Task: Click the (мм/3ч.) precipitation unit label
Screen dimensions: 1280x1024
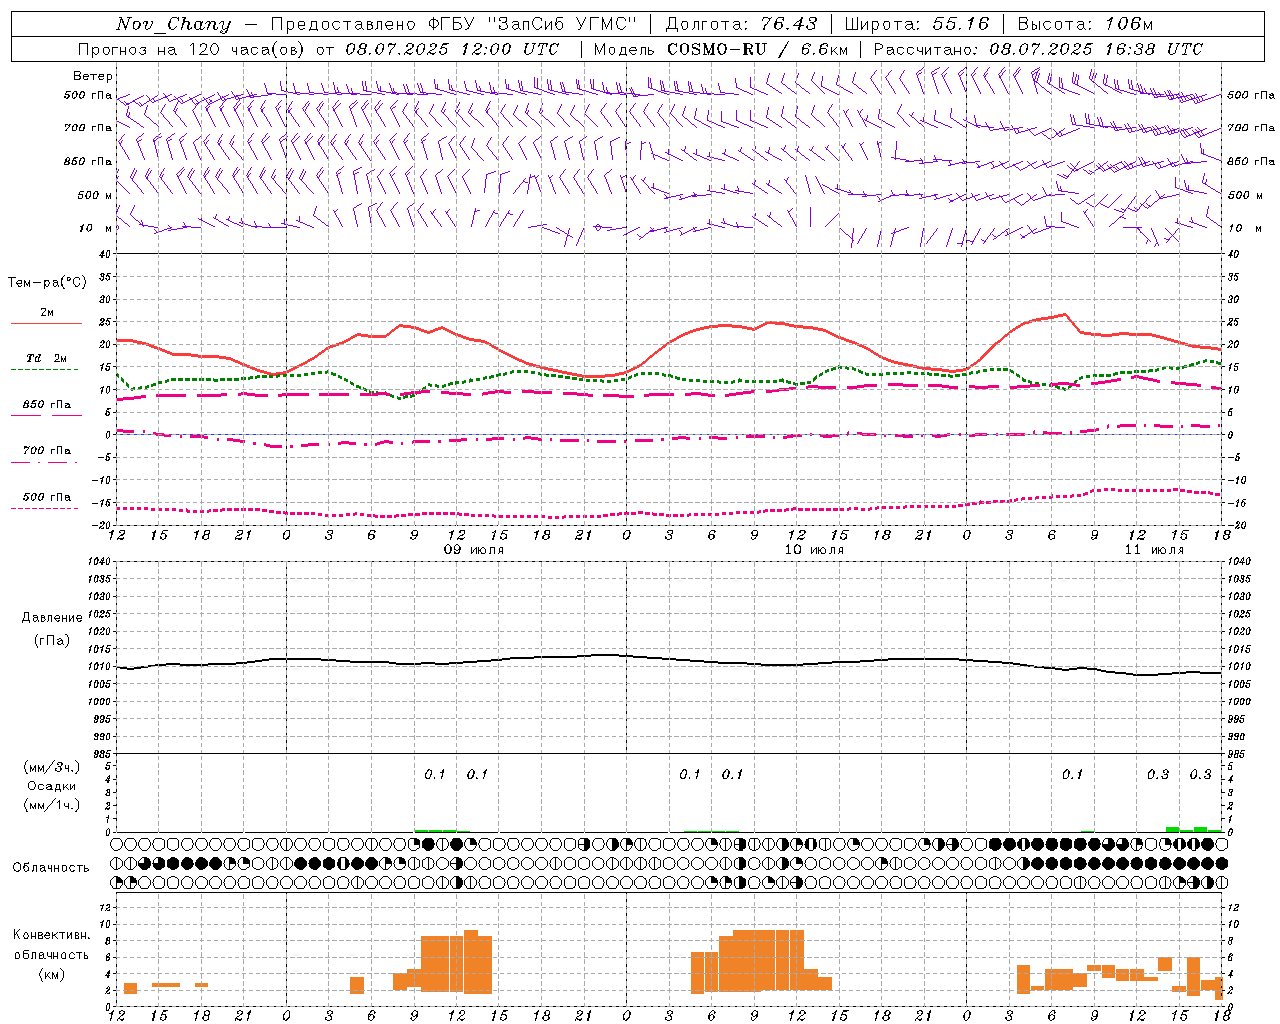Action: coord(52,767)
